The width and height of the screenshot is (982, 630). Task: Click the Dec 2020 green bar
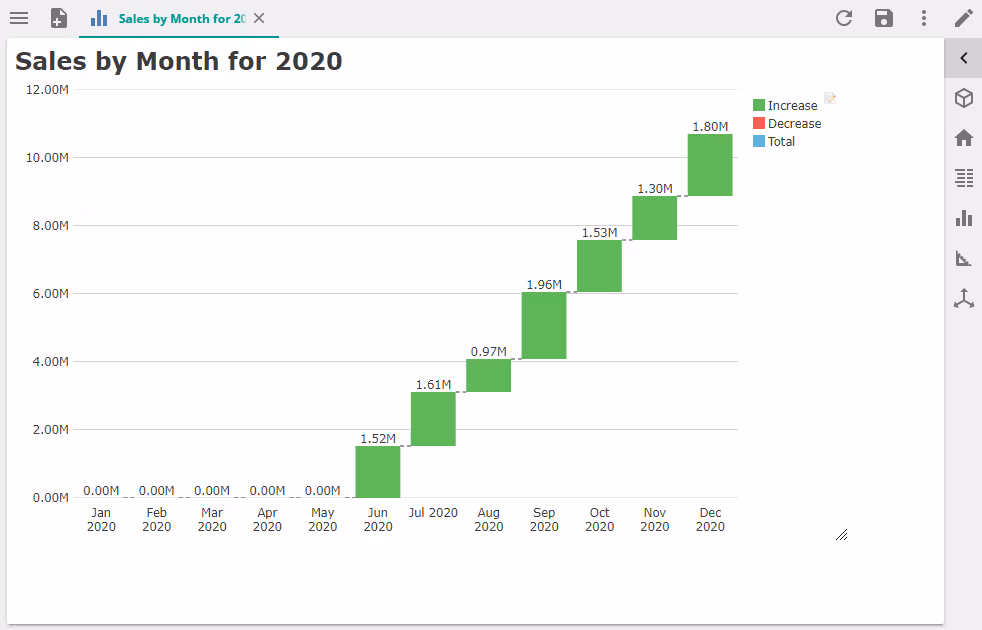[x=710, y=165]
